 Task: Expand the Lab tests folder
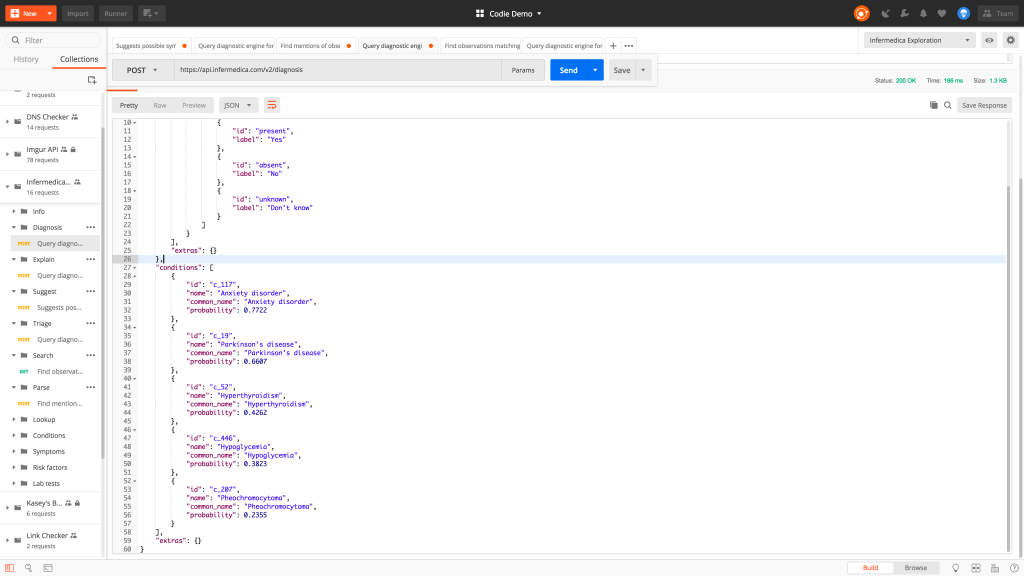coord(14,483)
